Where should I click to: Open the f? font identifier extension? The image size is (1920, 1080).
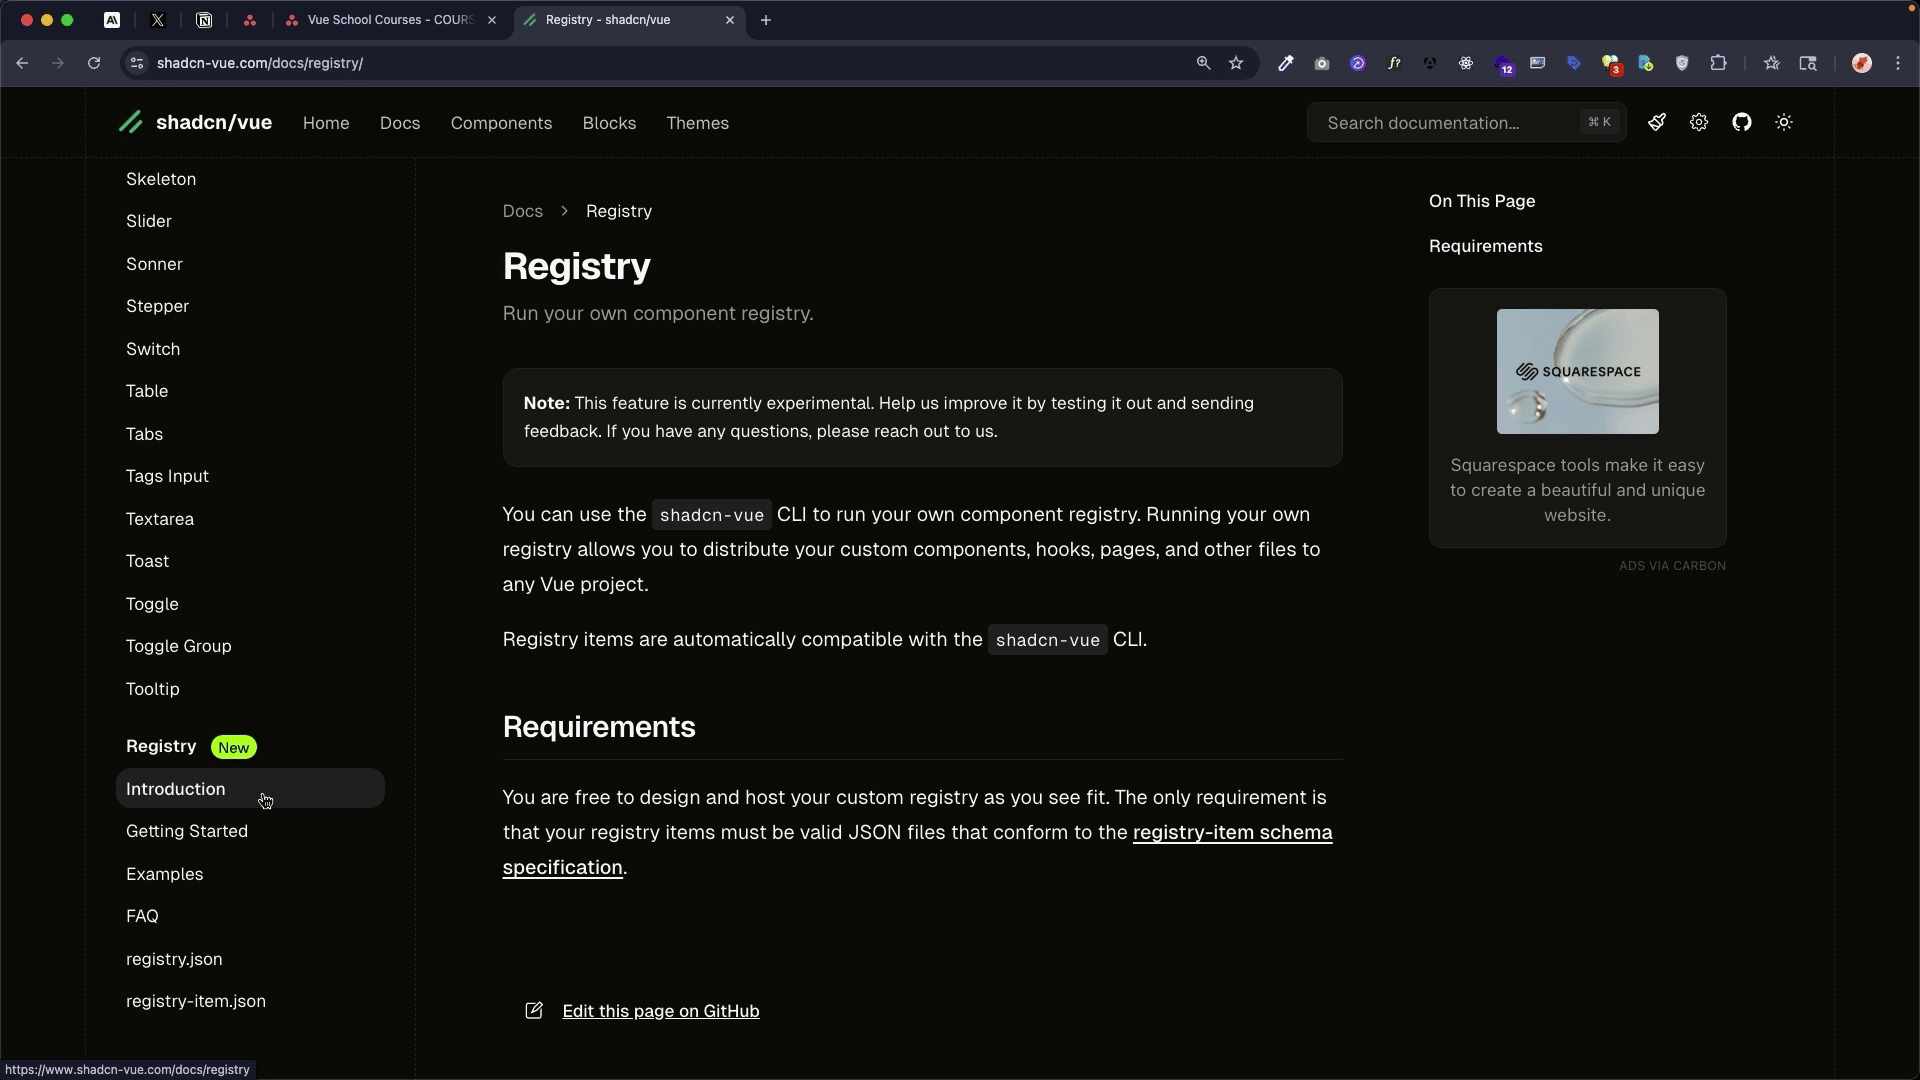click(x=1394, y=63)
